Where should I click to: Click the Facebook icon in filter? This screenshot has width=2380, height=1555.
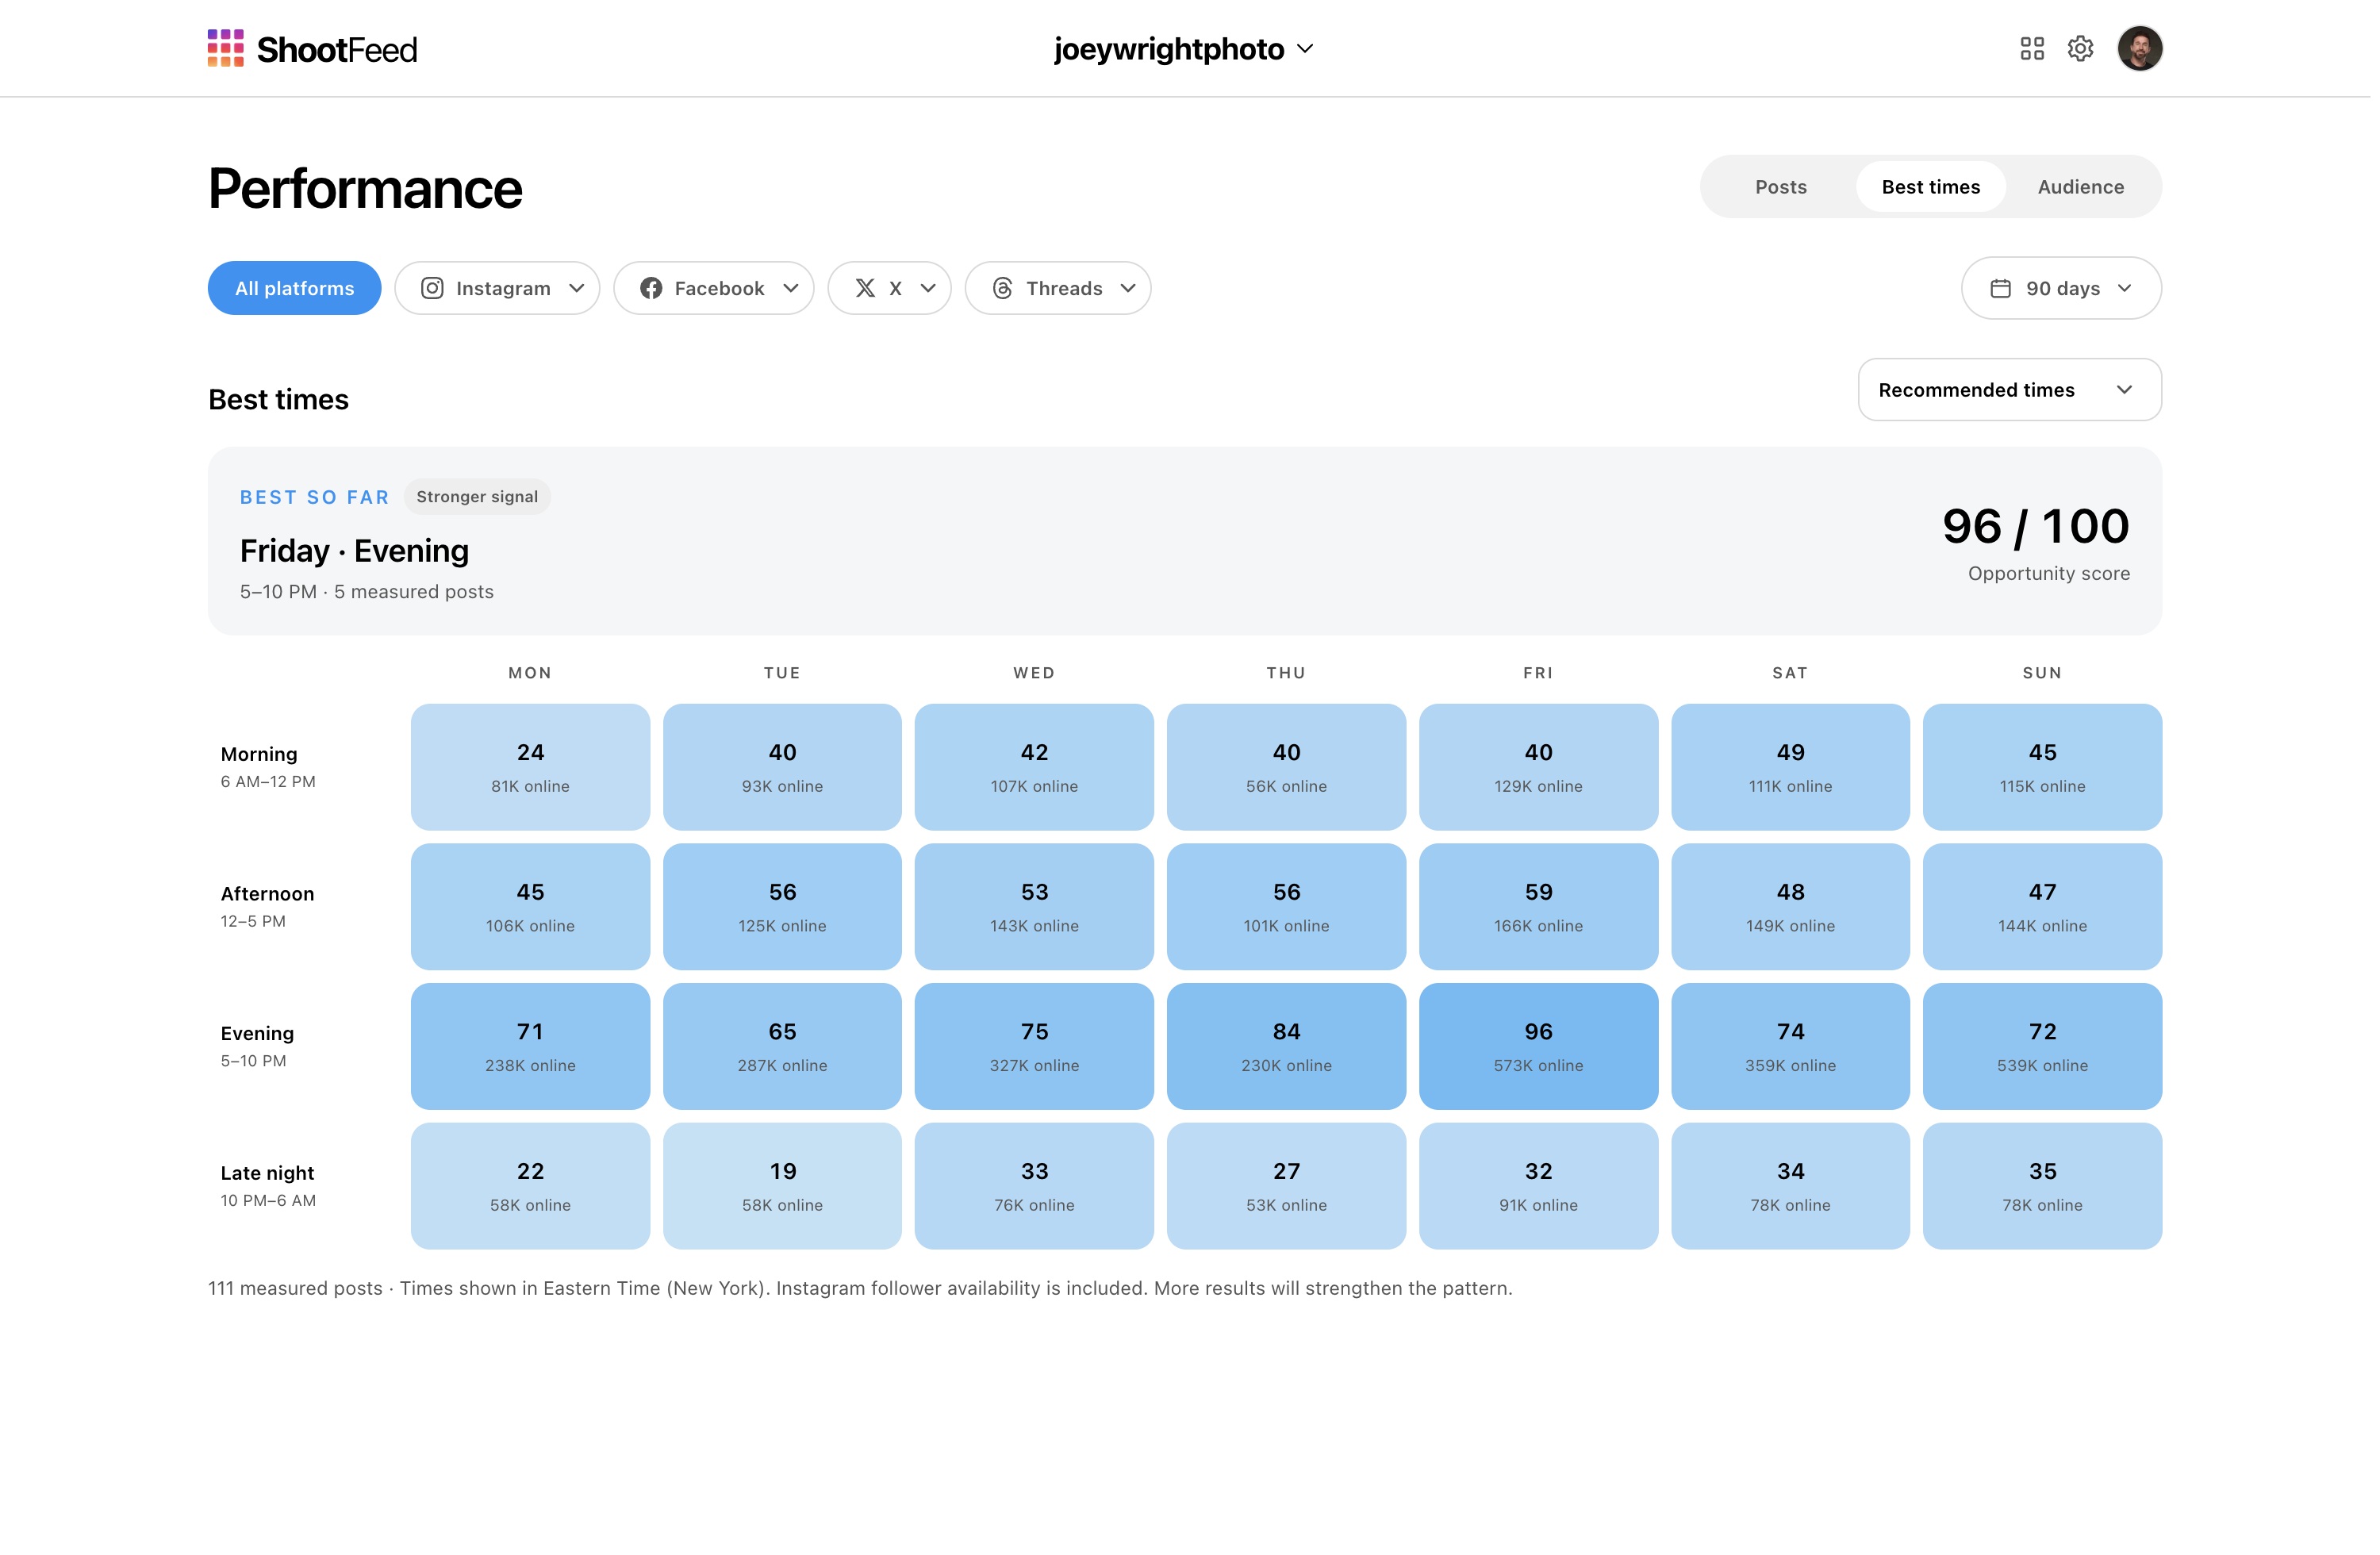click(x=653, y=289)
